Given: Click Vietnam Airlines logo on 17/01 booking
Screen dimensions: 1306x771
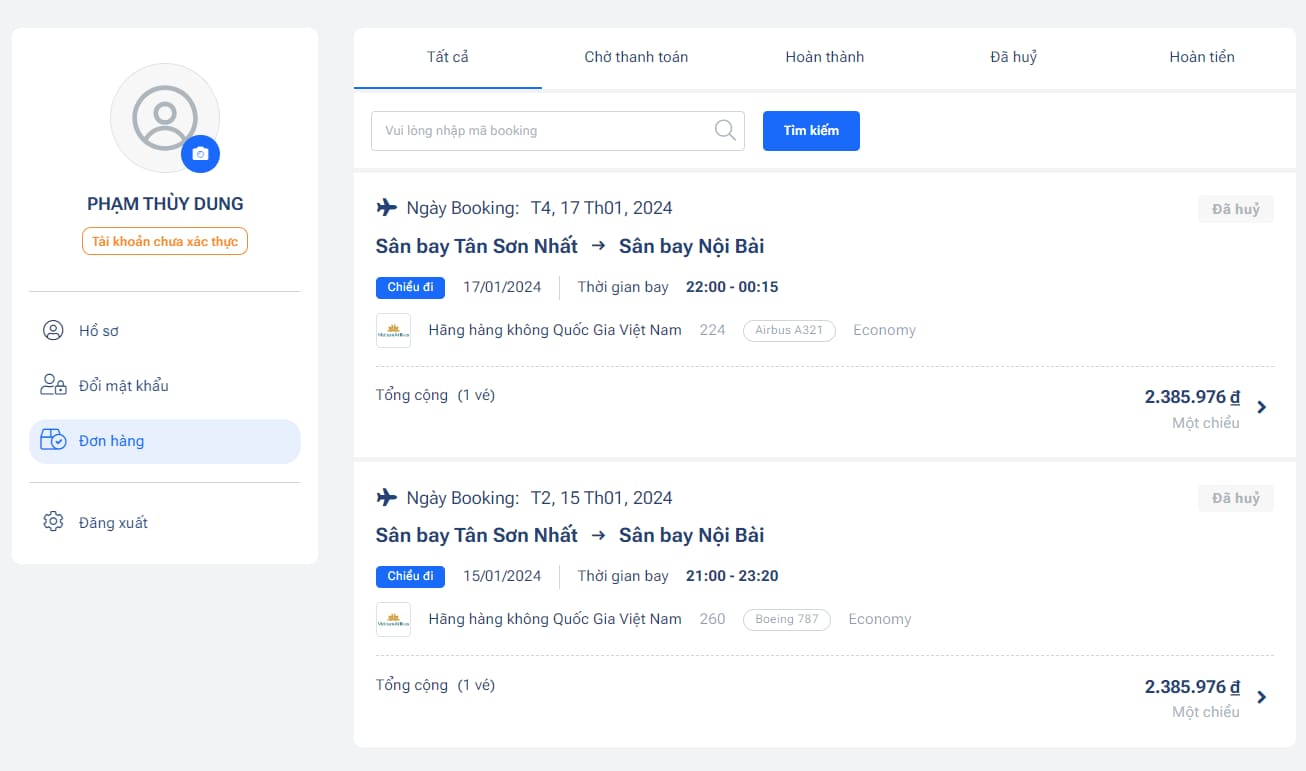Looking at the screenshot, I should [393, 330].
